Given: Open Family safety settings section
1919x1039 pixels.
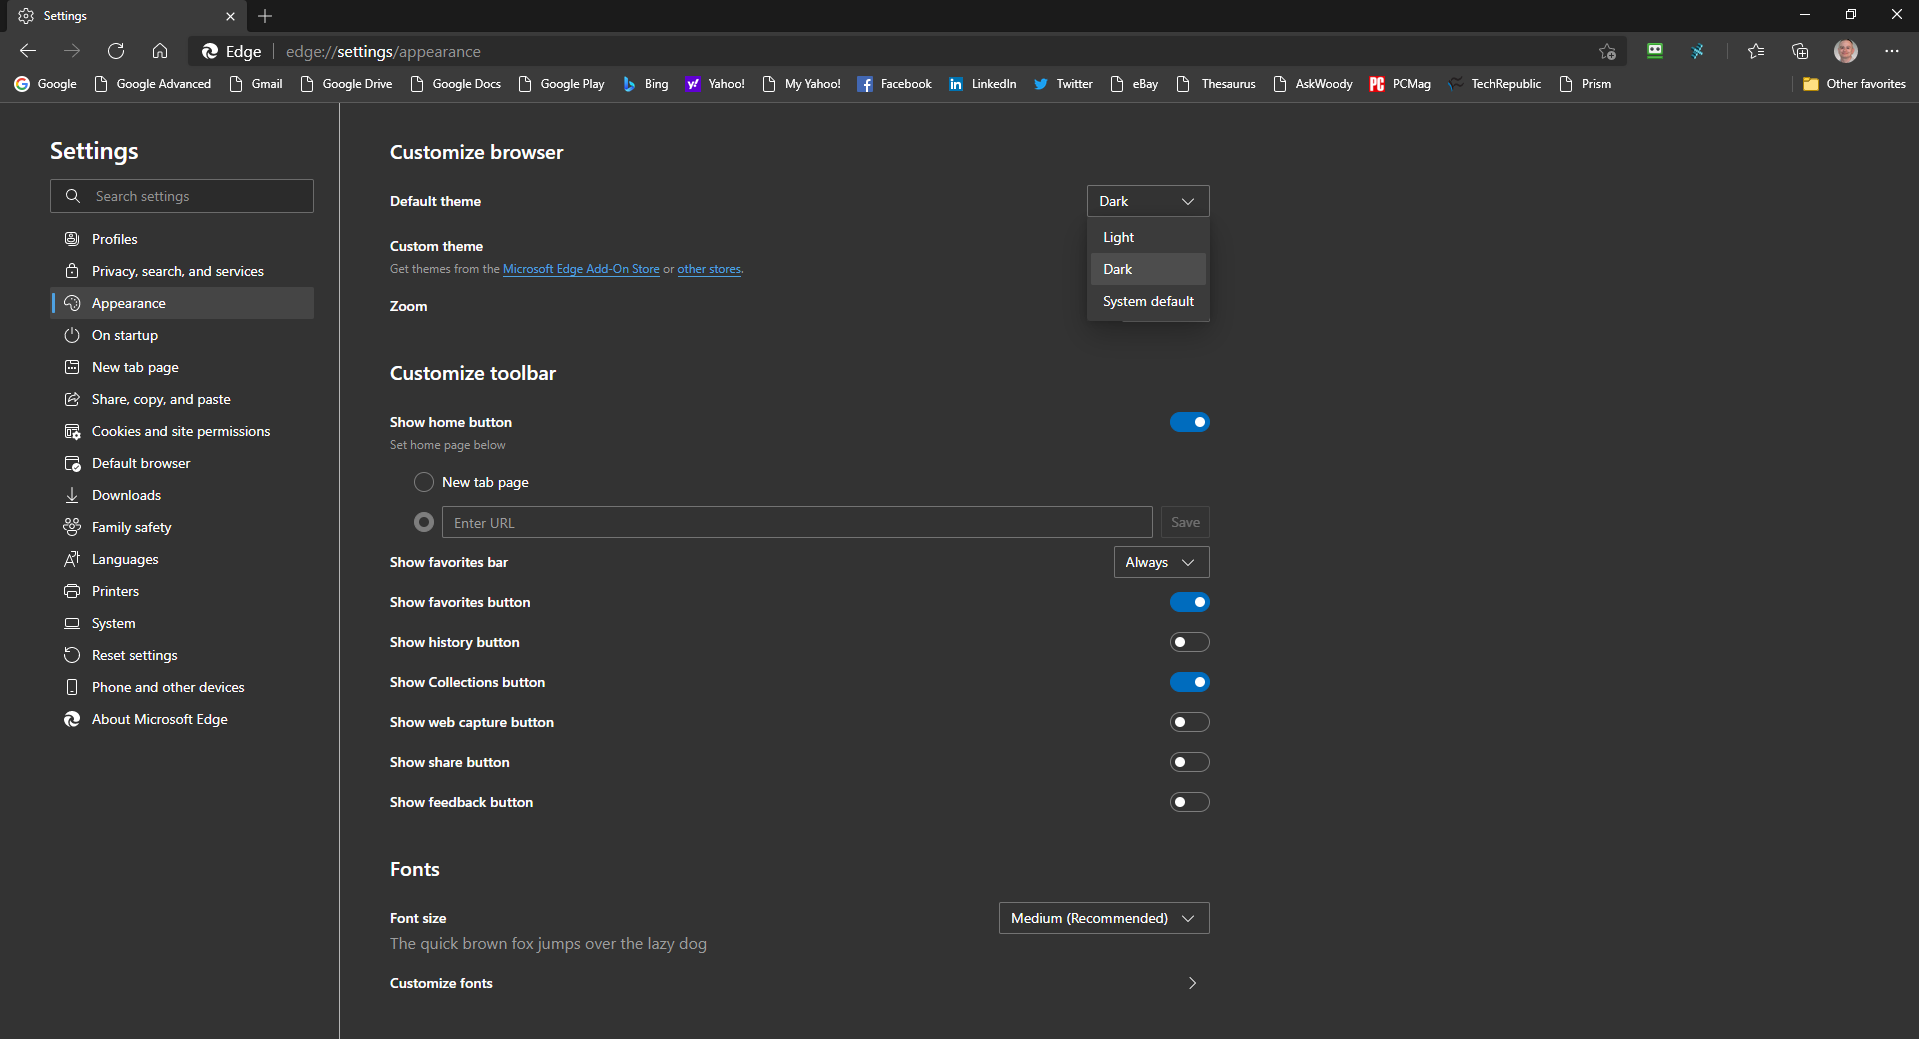Looking at the screenshot, I should 182,527.
